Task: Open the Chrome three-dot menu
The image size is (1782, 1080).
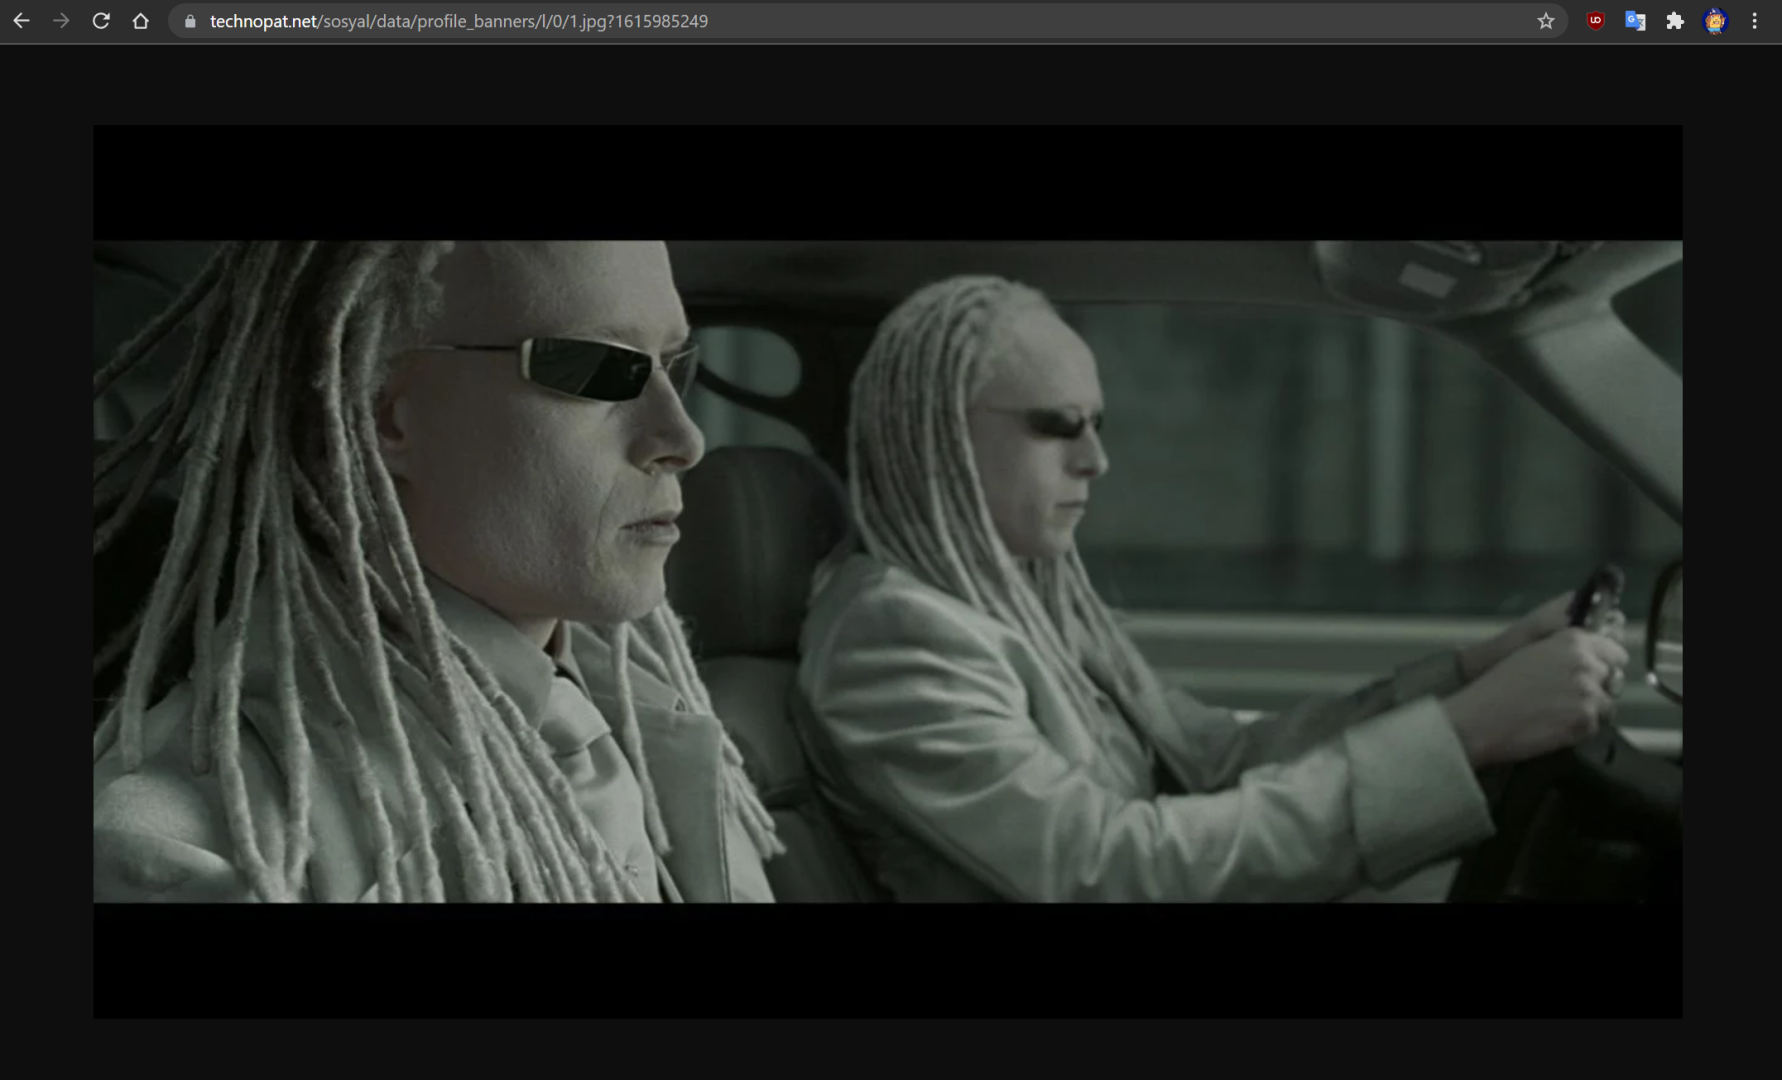Action: [x=1755, y=21]
